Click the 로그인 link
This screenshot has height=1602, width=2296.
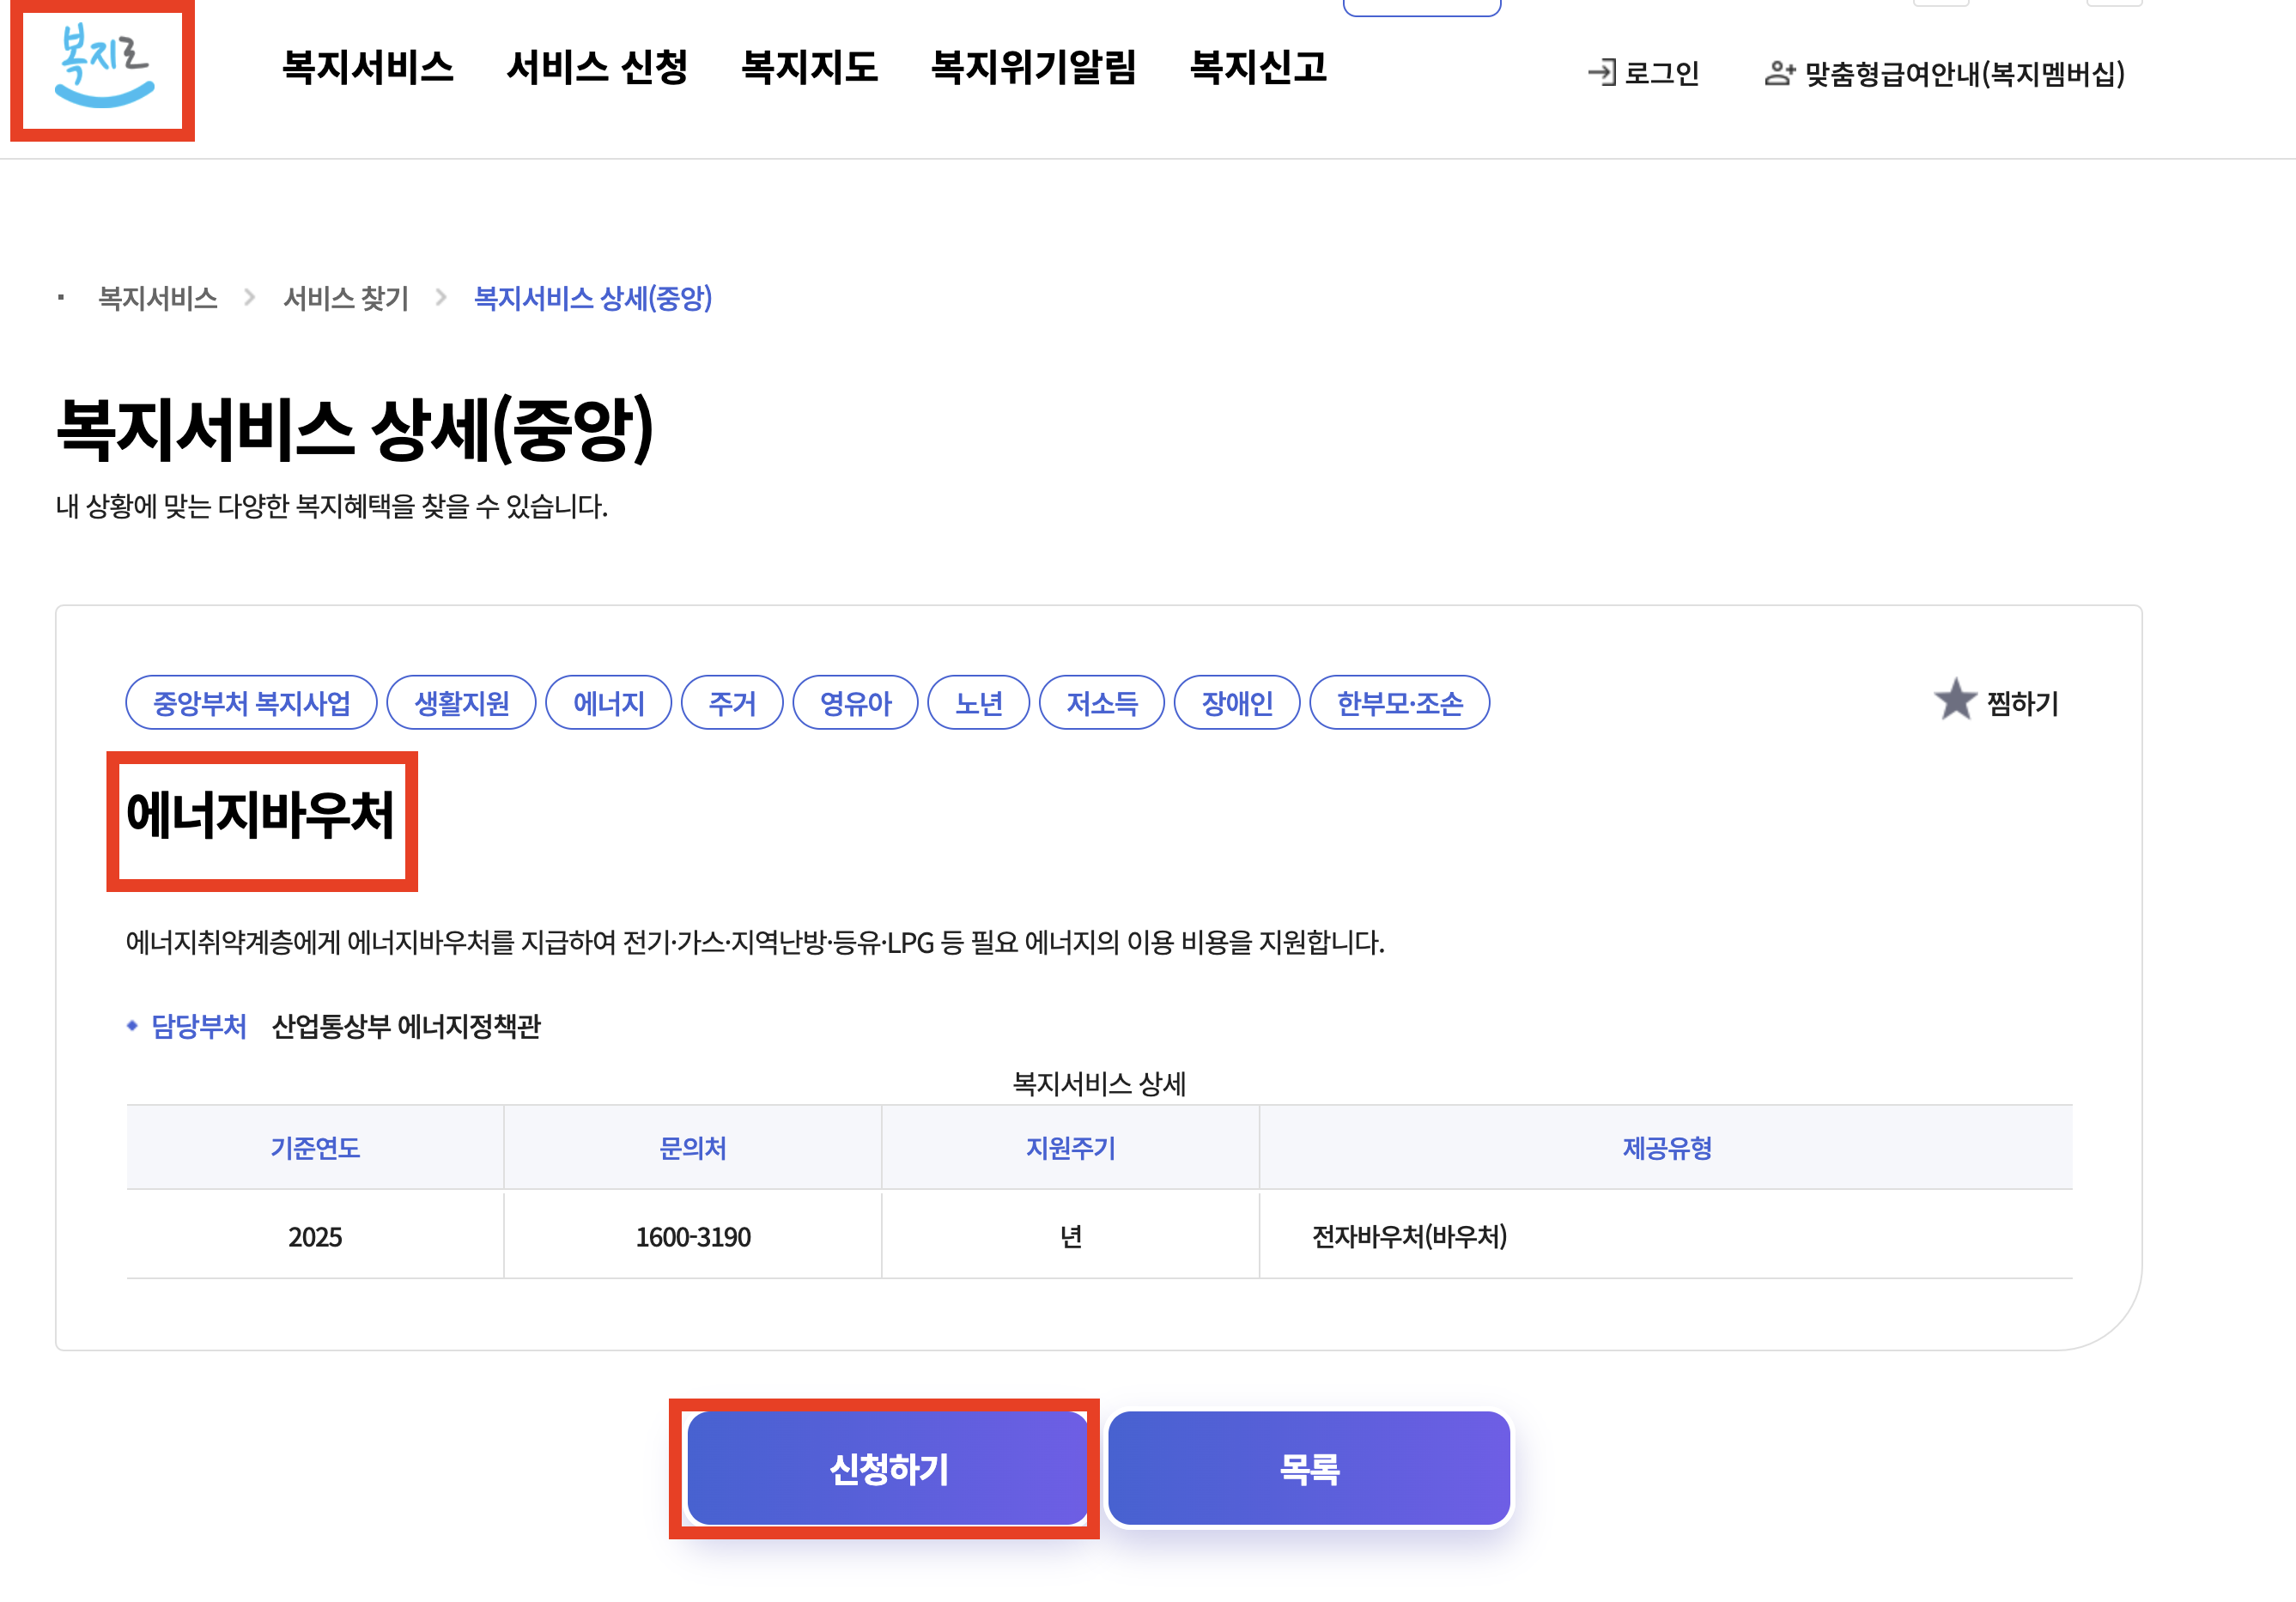pyautogui.click(x=1661, y=73)
